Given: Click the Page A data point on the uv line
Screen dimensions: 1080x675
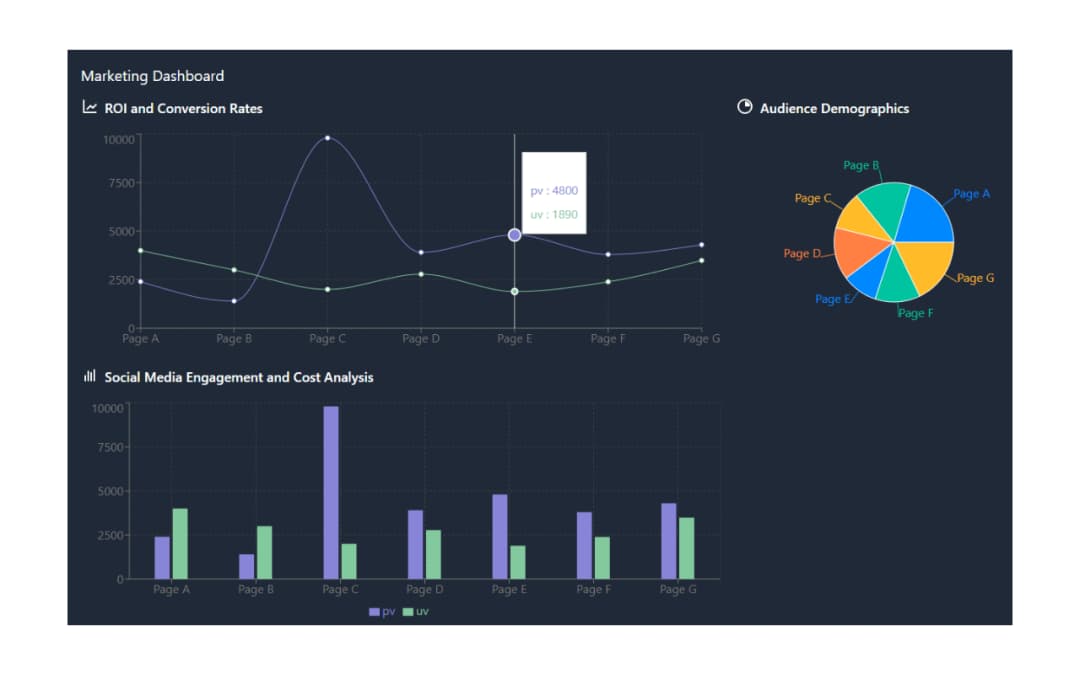Looking at the screenshot, I should tap(140, 252).
